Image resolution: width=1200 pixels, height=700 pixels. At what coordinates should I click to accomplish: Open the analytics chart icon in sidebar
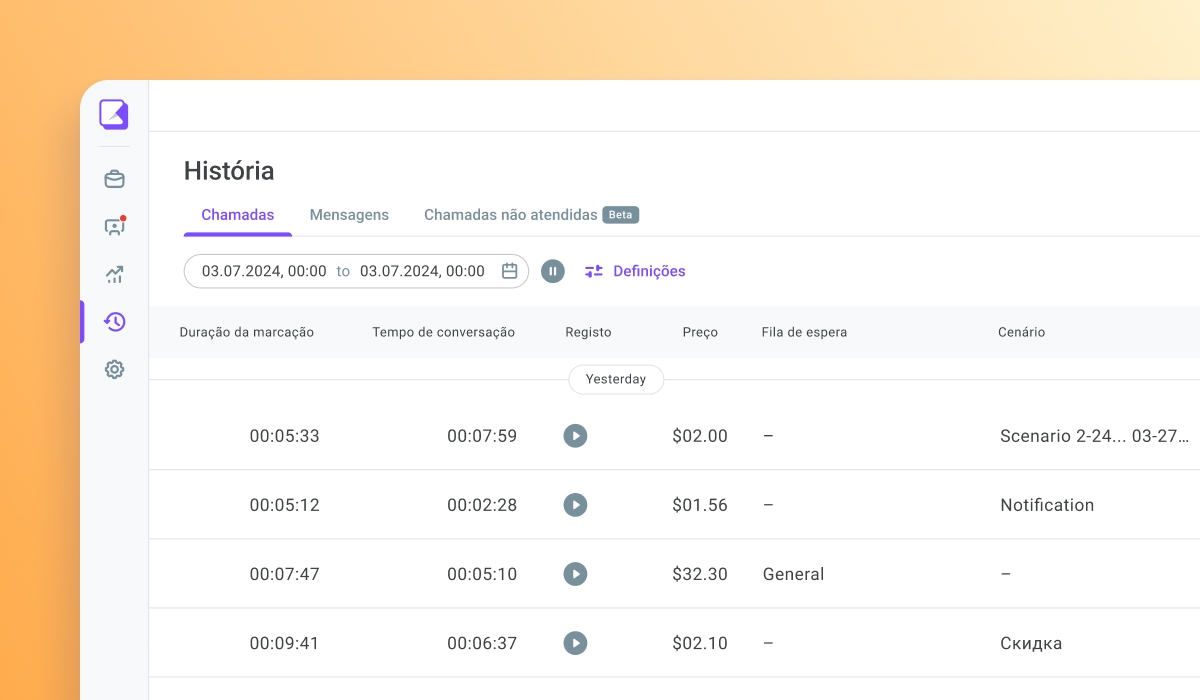pyautogui.click(x=114, y=274)
